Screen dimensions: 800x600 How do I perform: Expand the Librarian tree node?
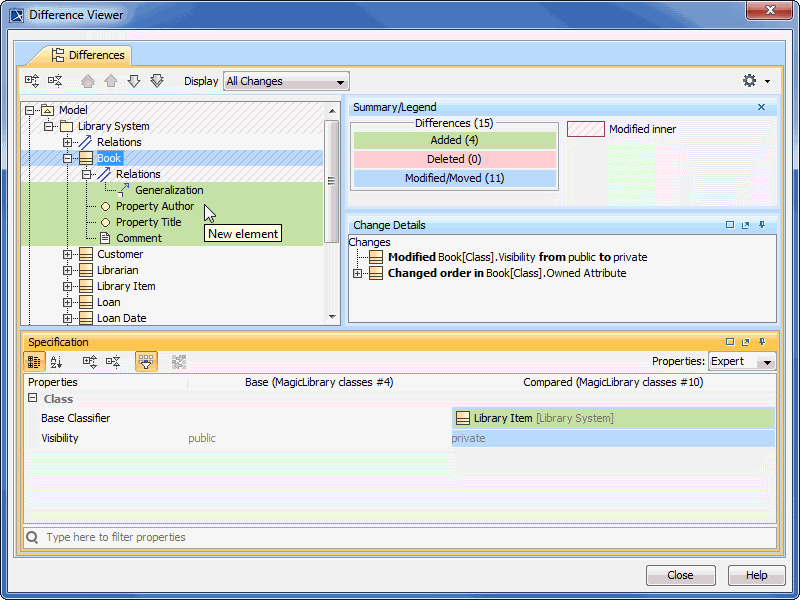point(67,270)
